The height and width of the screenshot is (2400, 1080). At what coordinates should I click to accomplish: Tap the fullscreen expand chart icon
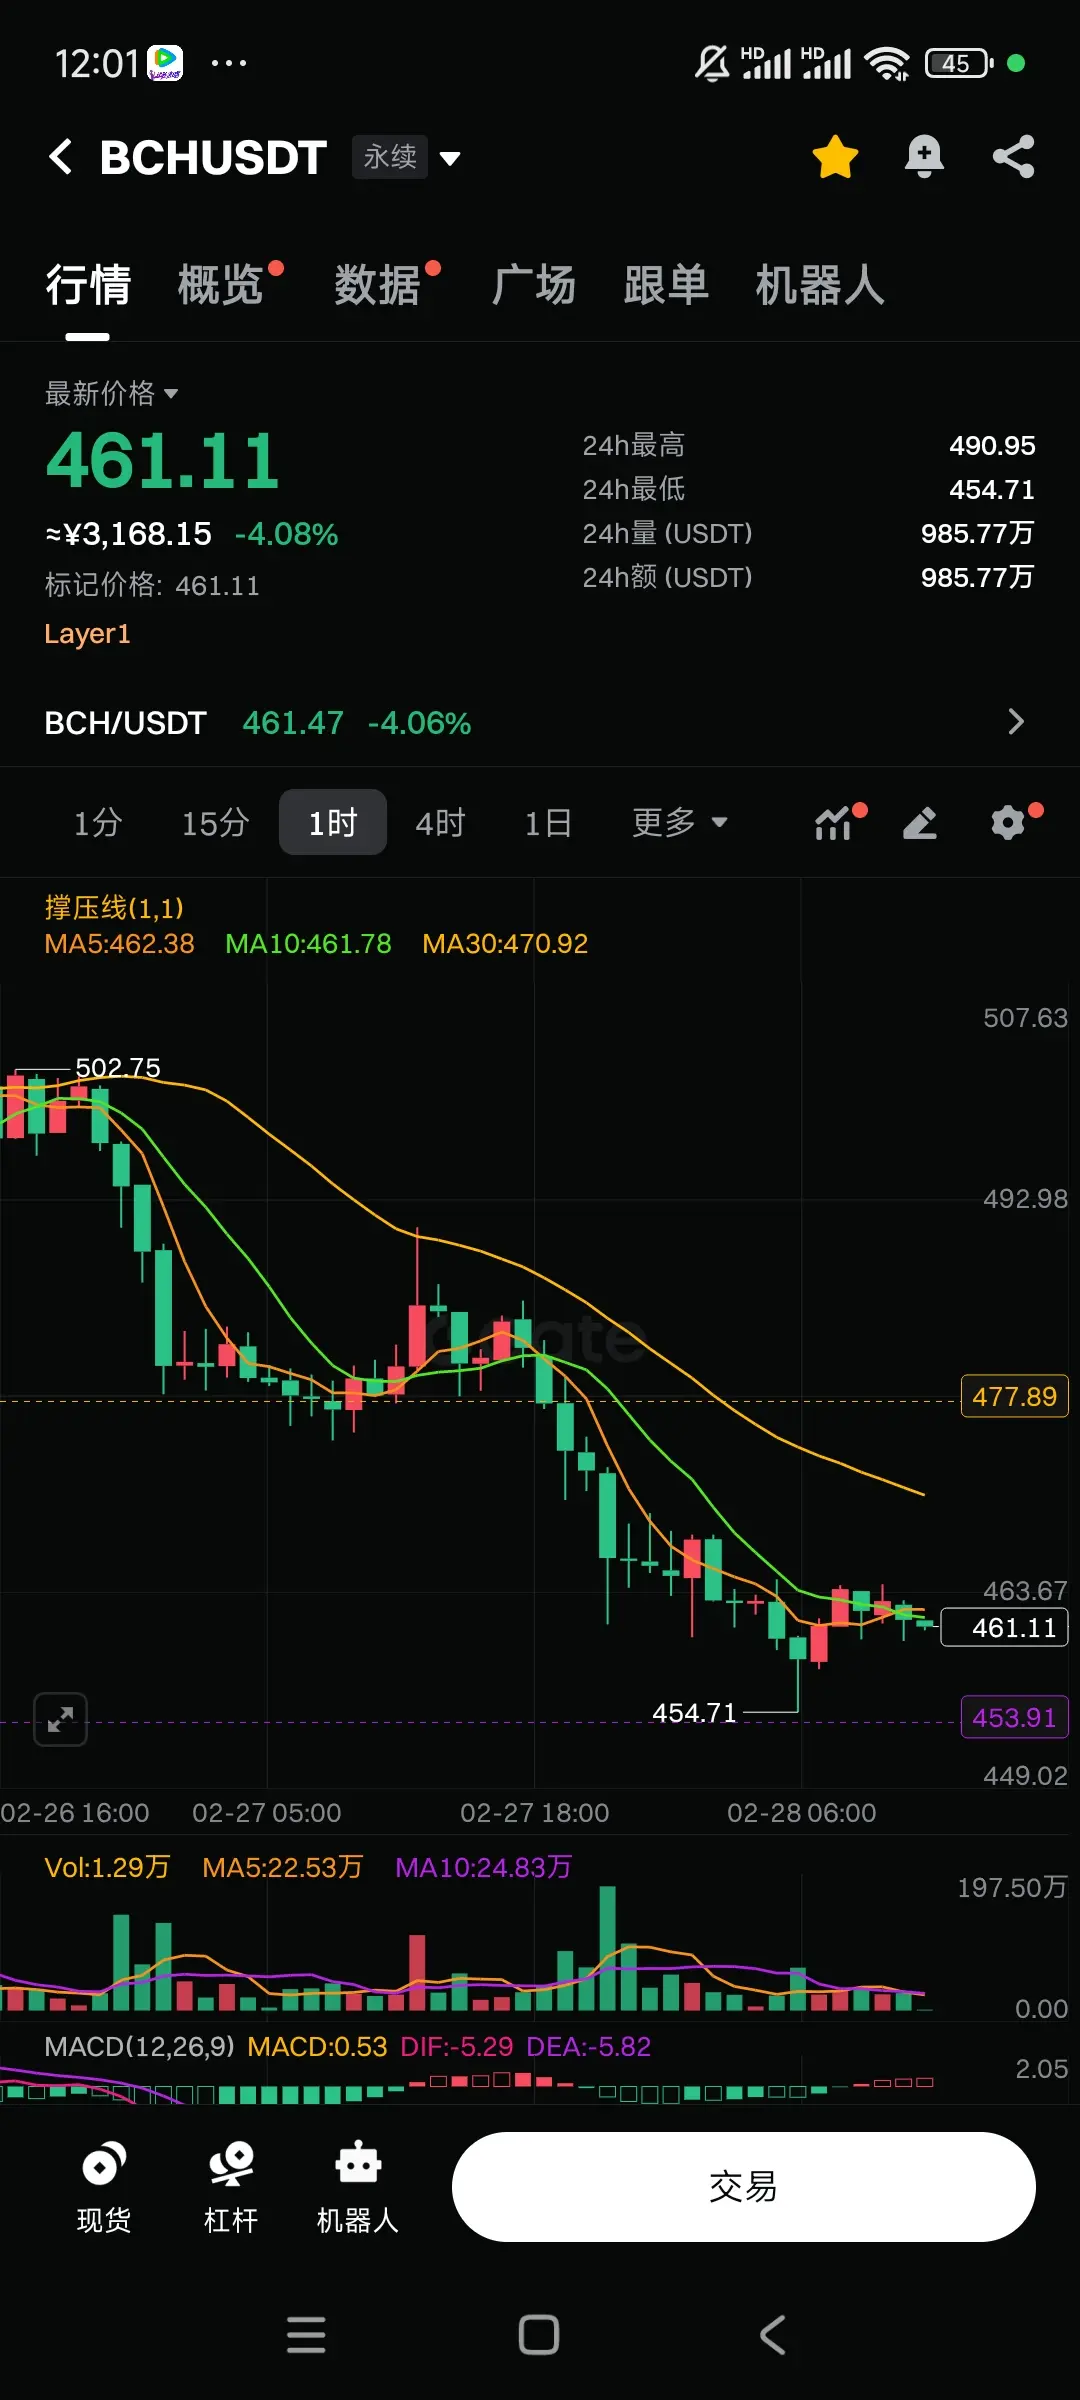(60, 1719)
